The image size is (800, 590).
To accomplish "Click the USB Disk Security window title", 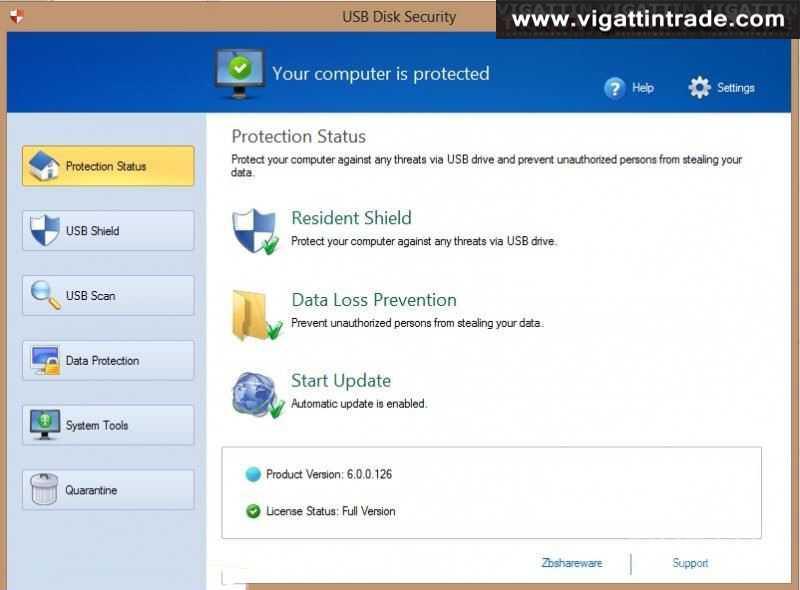I will [399, 17].
